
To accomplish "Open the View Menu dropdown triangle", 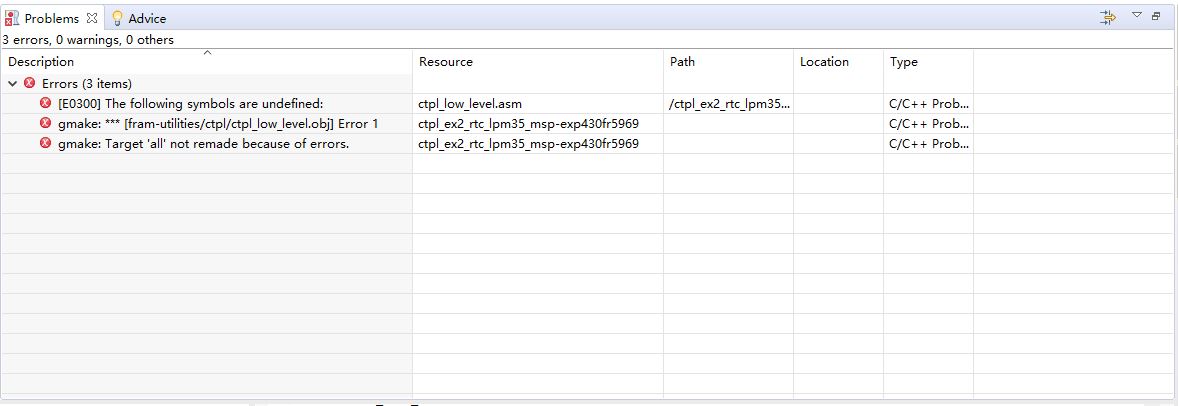I will coord(1136,15).
